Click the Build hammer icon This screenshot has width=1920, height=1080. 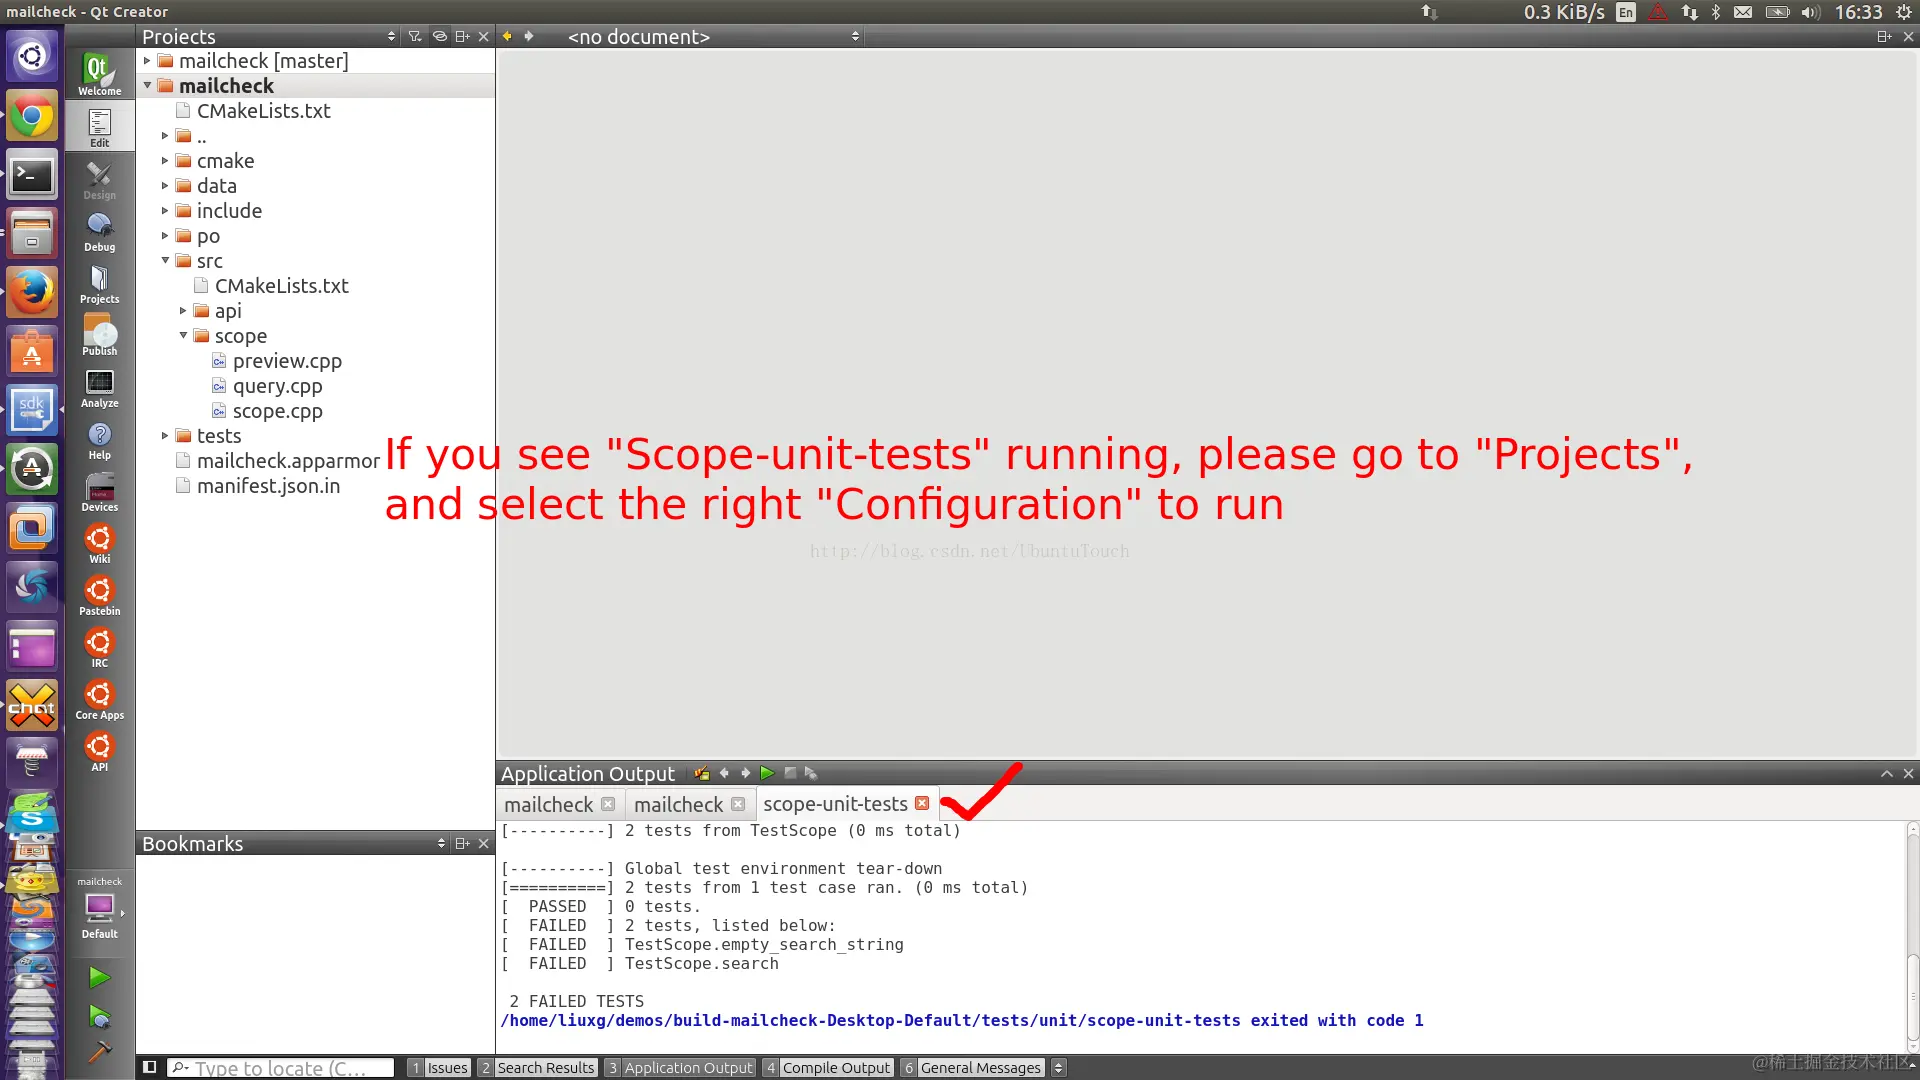pyautogui.click(x=99, y=1052)
